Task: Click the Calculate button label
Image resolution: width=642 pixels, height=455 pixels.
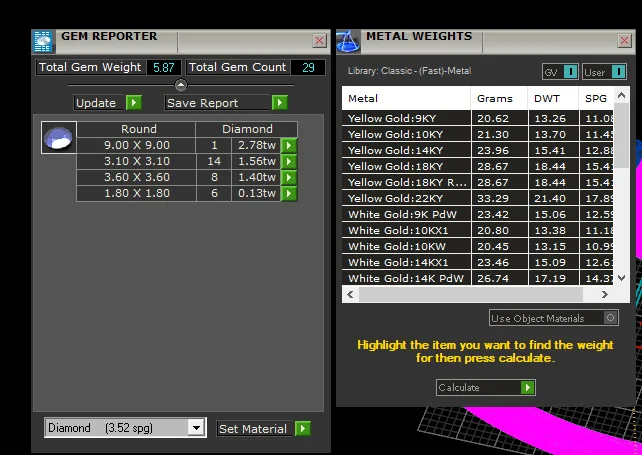Action: [x=459, y=387]
